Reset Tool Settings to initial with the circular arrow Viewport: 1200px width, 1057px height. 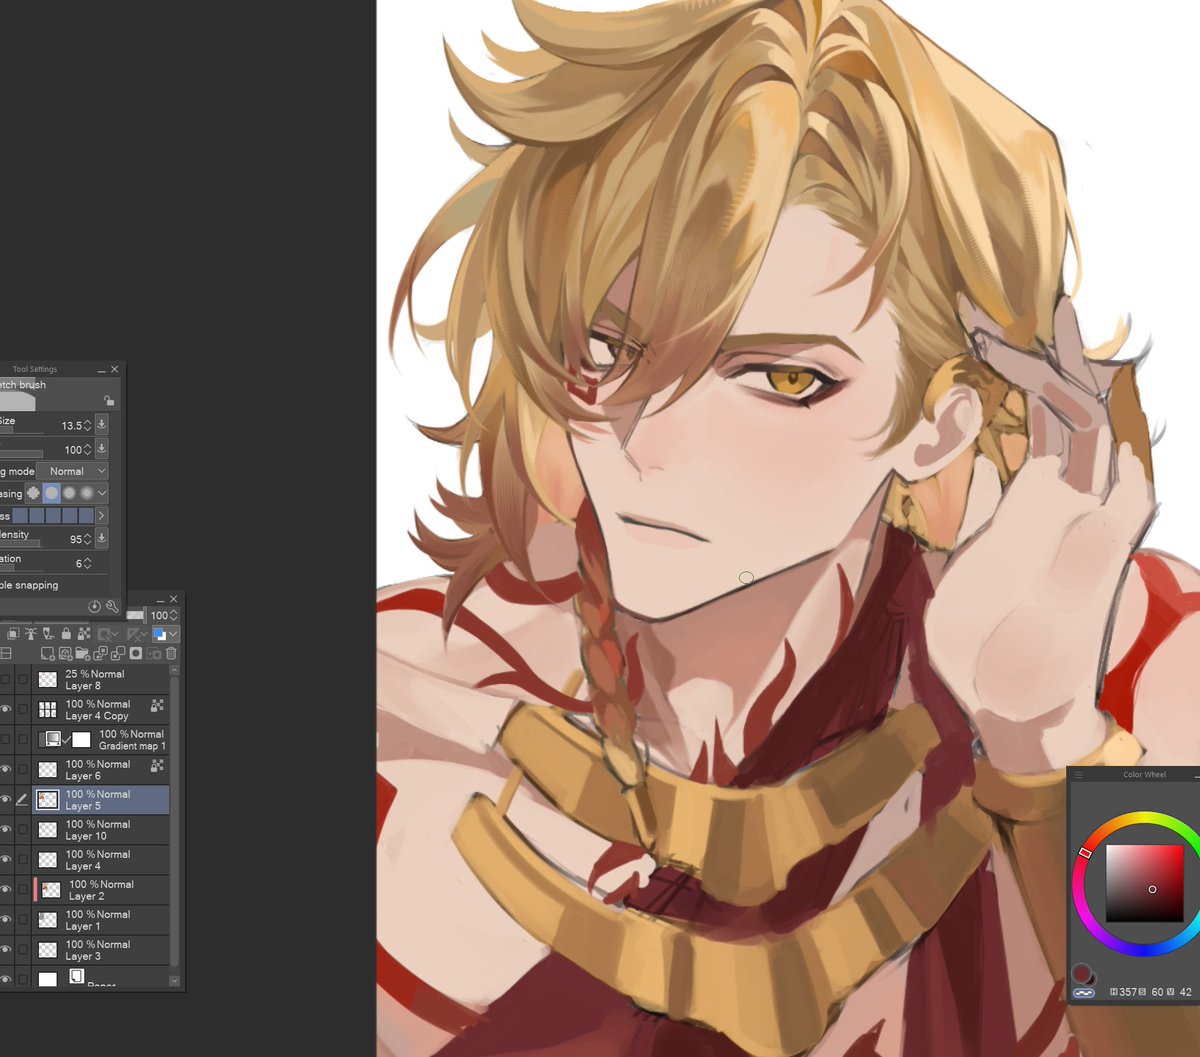tap(94, 606)
